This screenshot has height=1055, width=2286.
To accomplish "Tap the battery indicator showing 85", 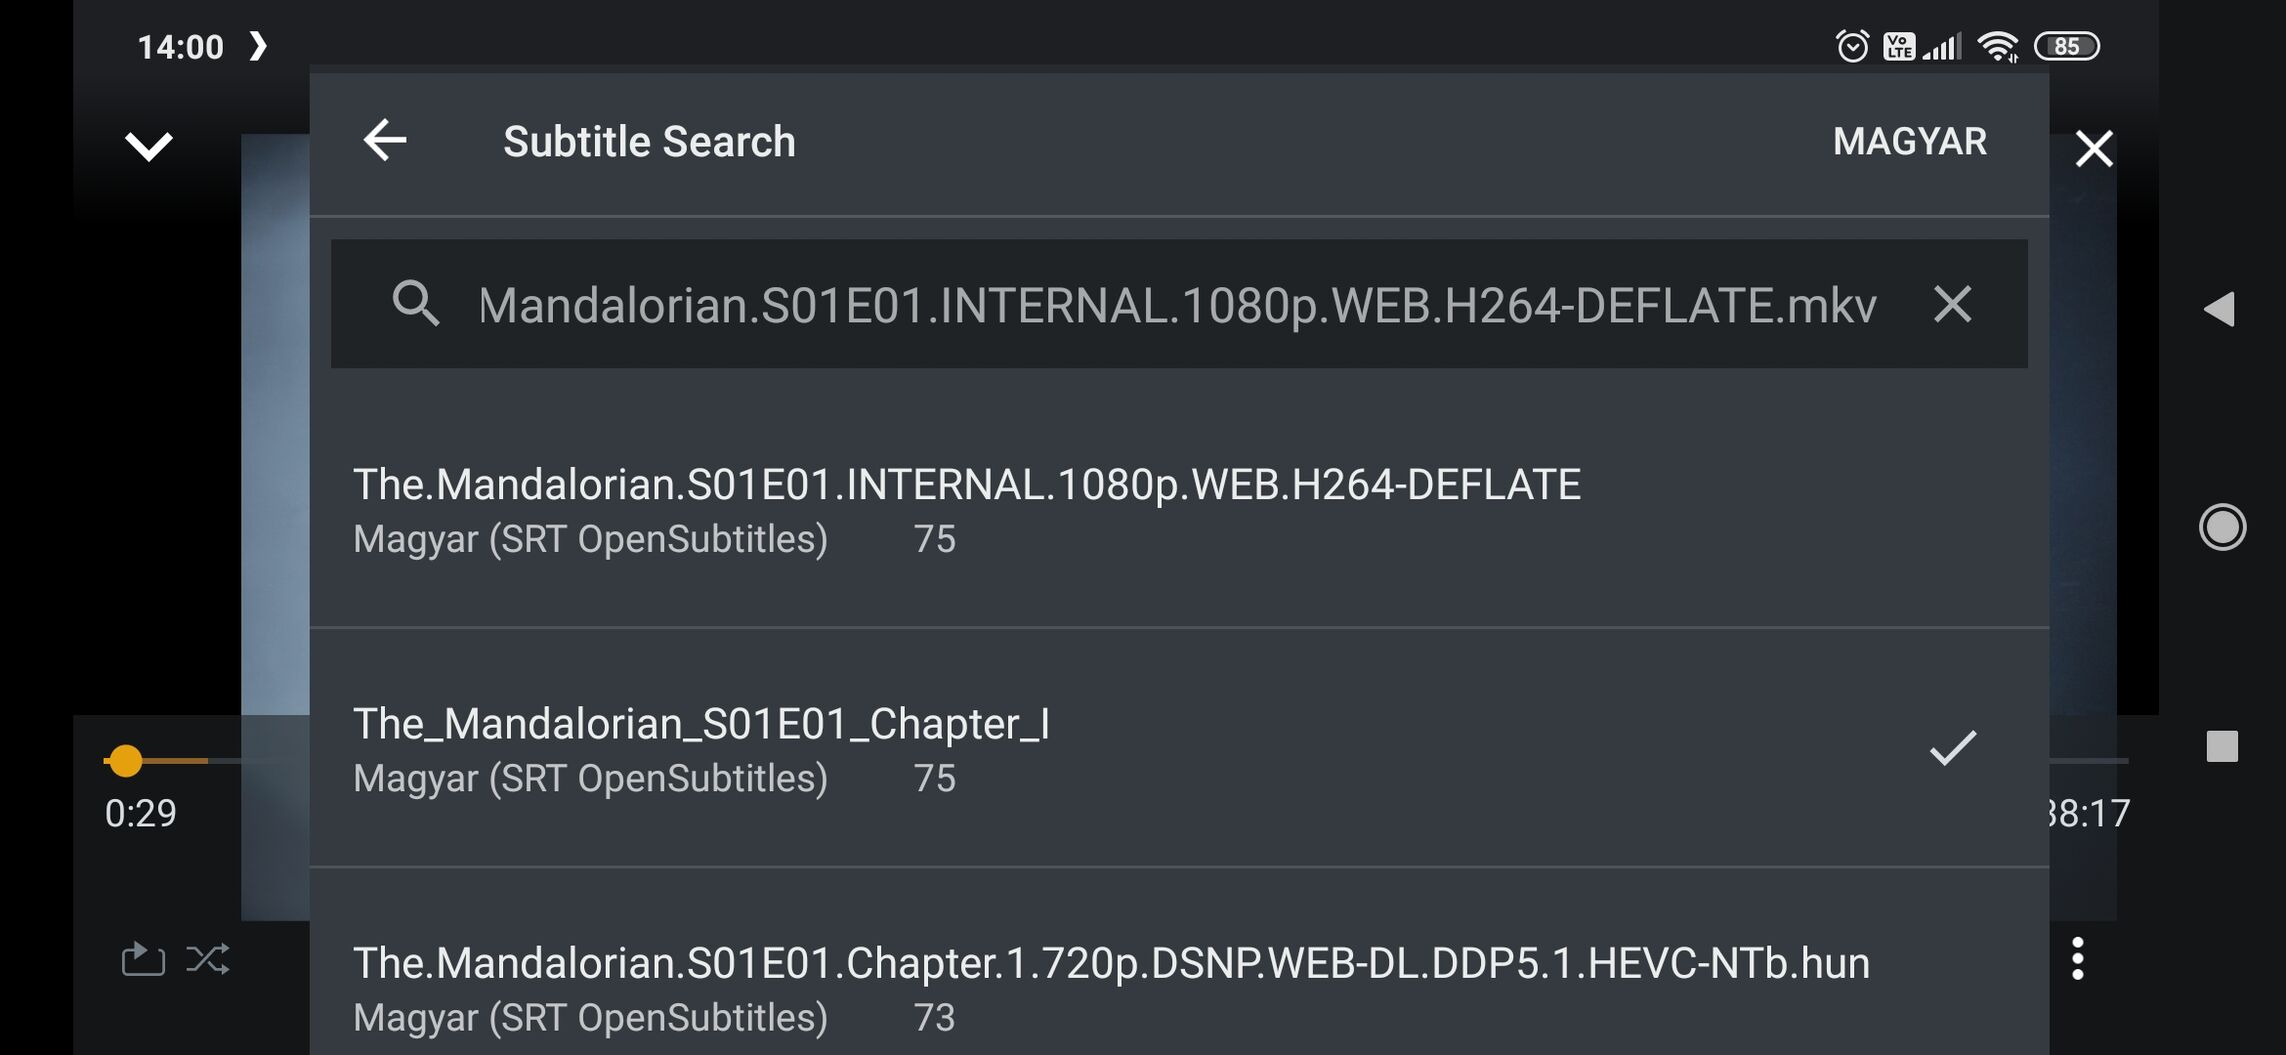I will pos(2067,46).
